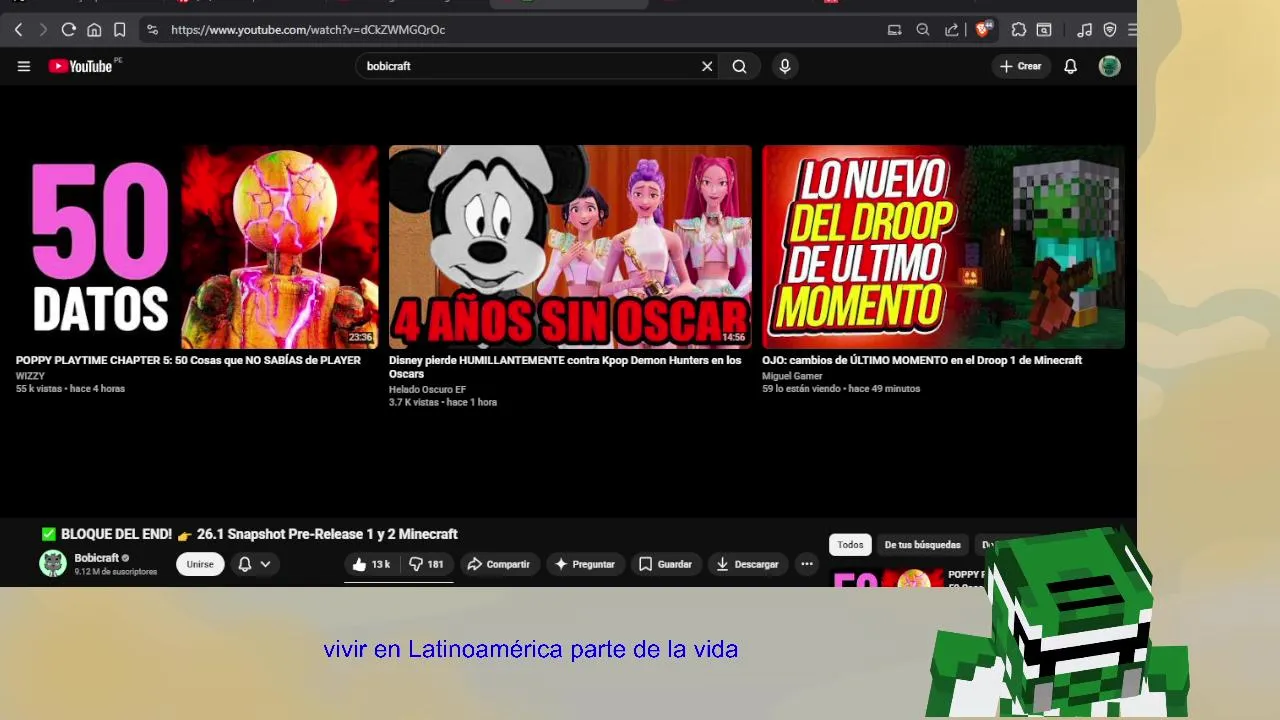Open the sidebar panel icon in toolbar
Viewport: 1280px width, 720px height.
click(x=1044, y=30)
